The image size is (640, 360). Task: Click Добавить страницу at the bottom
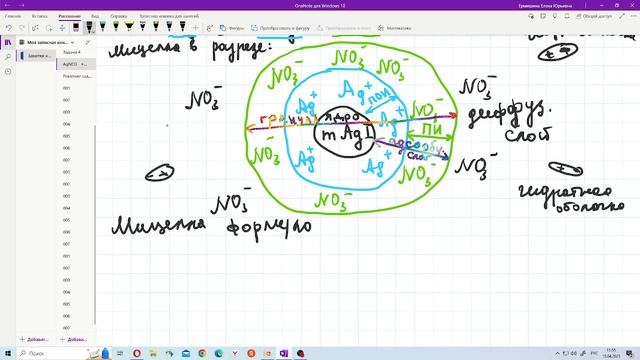[x=73, y=339]
